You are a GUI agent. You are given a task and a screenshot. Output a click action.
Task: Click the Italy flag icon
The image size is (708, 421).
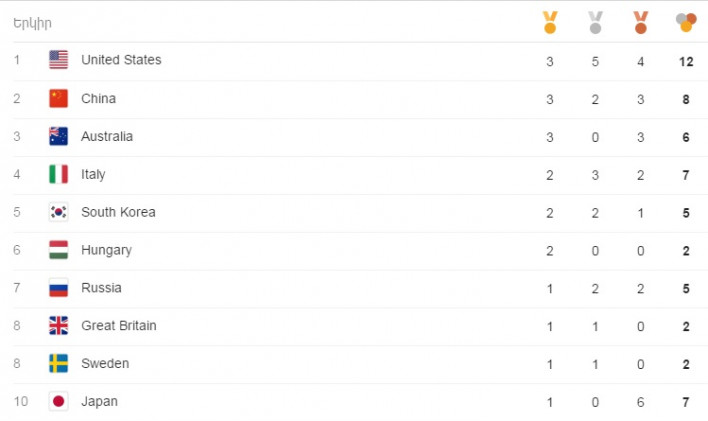pos(59,174)
